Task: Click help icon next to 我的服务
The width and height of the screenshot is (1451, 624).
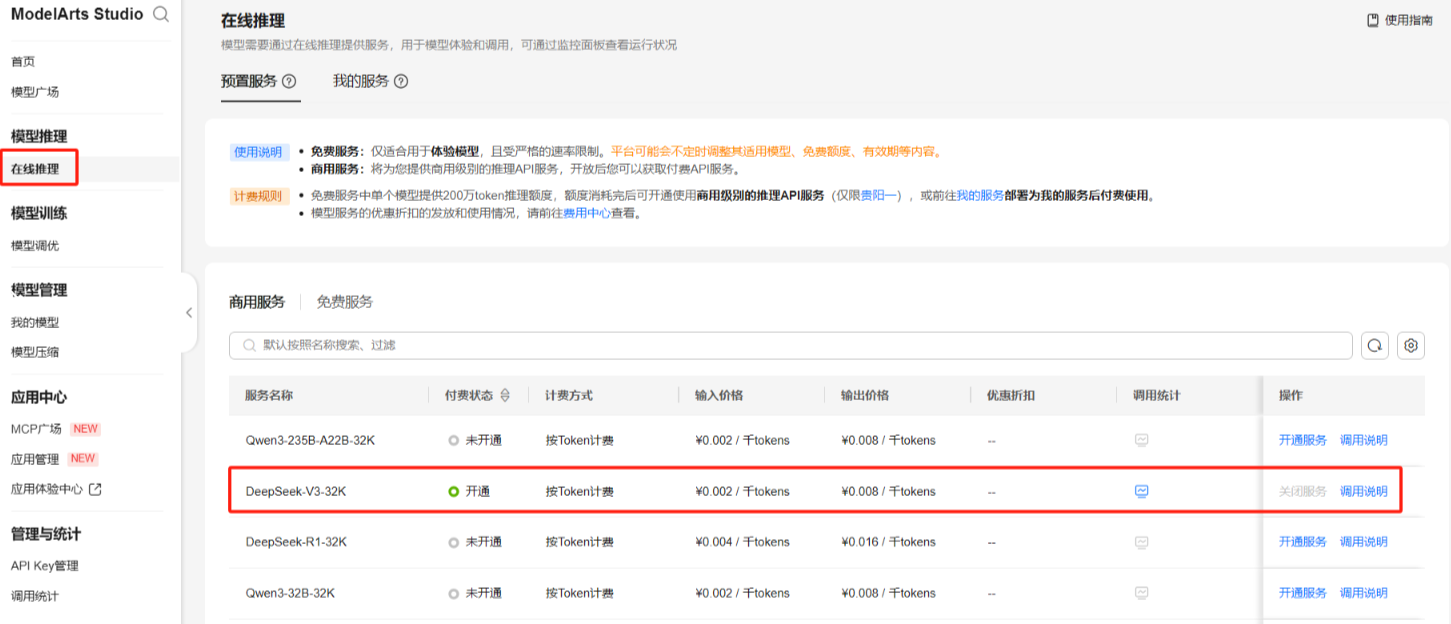Action: [x=401, y=81]
